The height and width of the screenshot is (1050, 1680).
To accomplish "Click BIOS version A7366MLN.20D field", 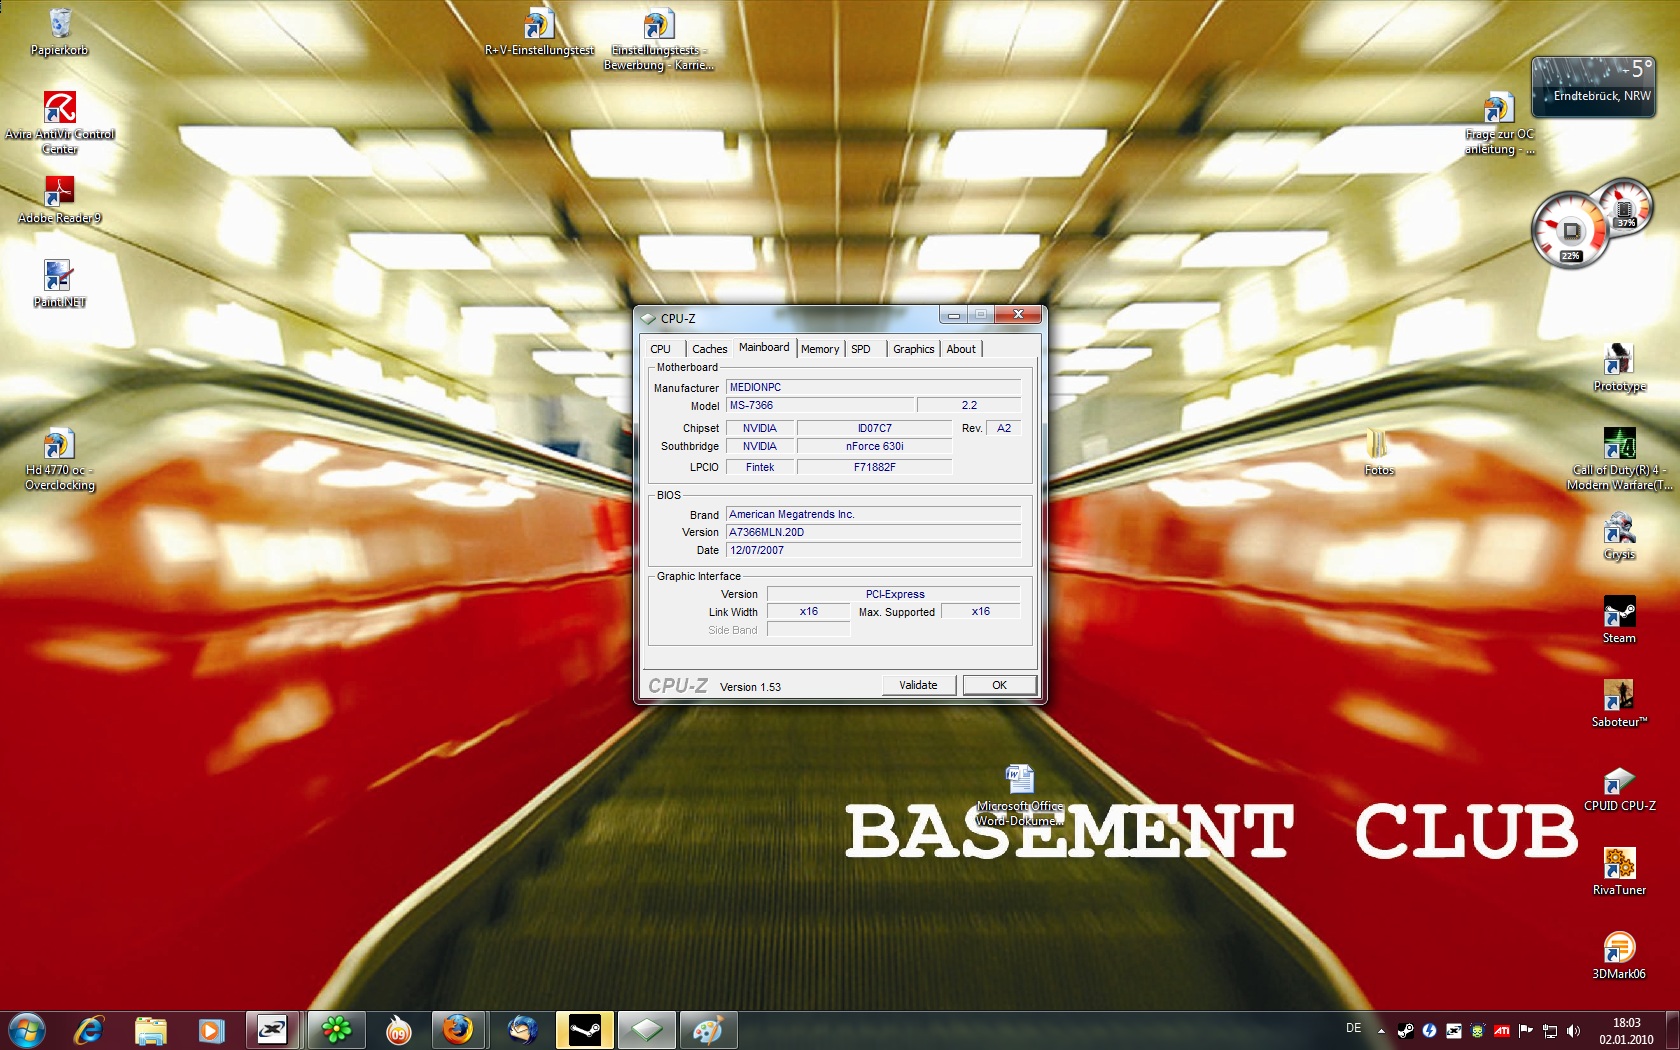I will [874, 532].
